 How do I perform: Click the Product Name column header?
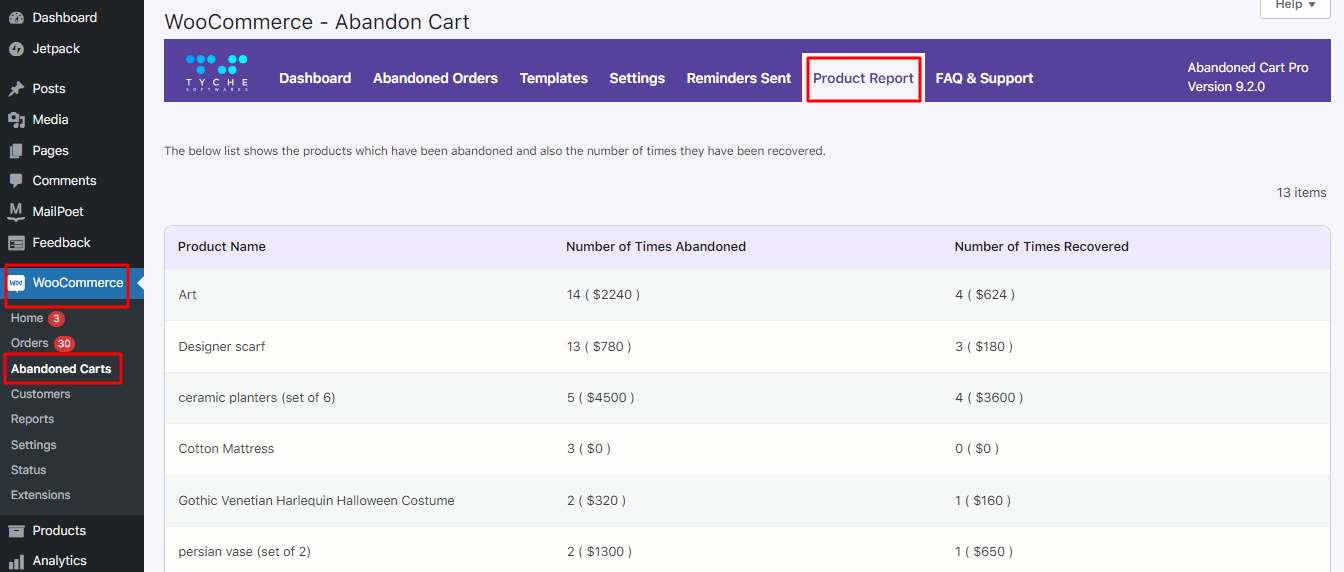[222, 247]
